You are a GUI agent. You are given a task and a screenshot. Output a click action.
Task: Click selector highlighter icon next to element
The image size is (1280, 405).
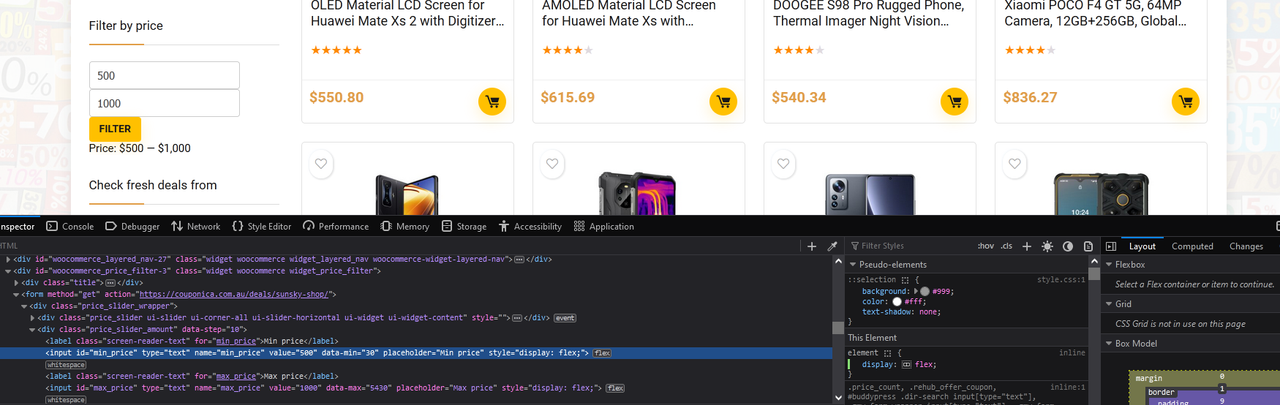(x=889, y=353)
